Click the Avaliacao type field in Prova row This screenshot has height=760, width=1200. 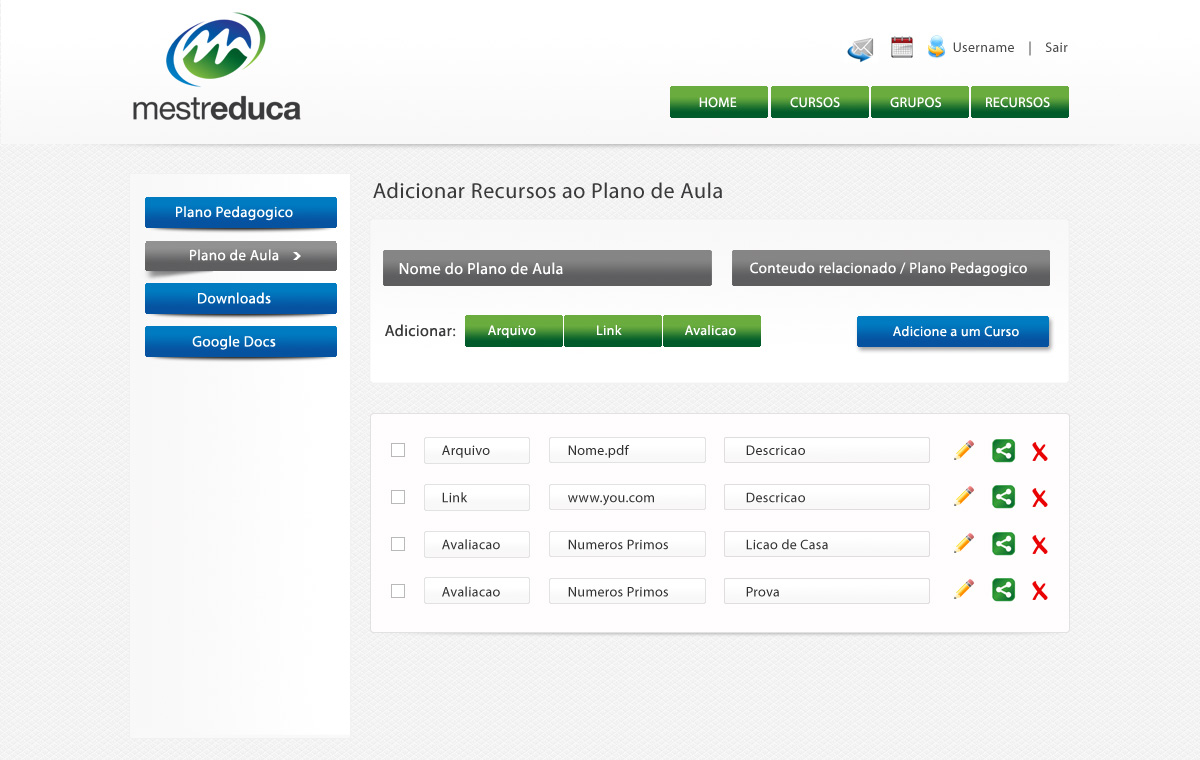tap(477, 591)
